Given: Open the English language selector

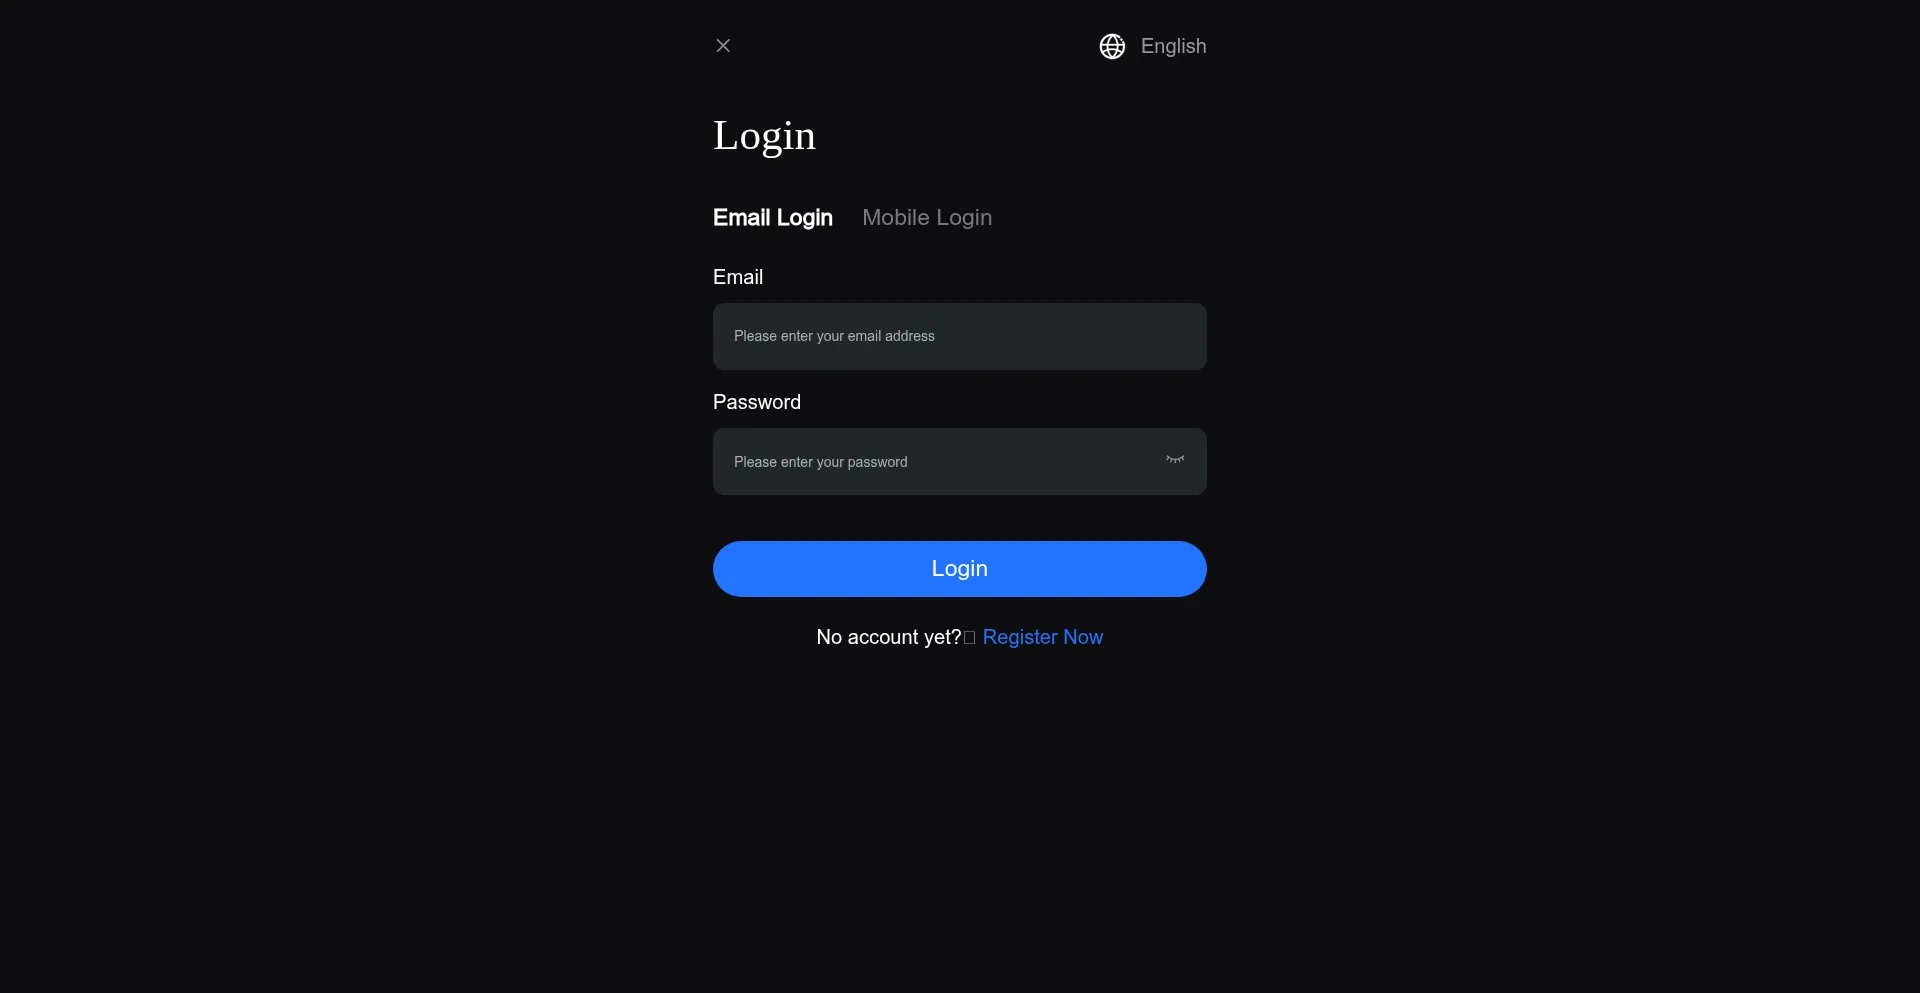Looking at the screenshot, I should pos(1153,47).
